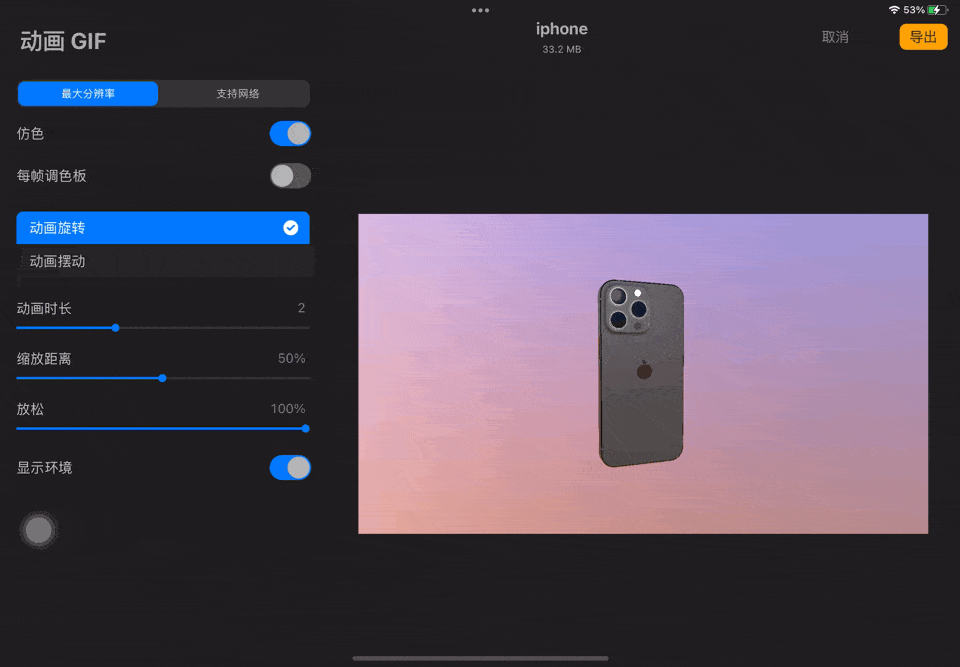Click the checkmark on the 动画旋转 option

click(x=291, y=227)
